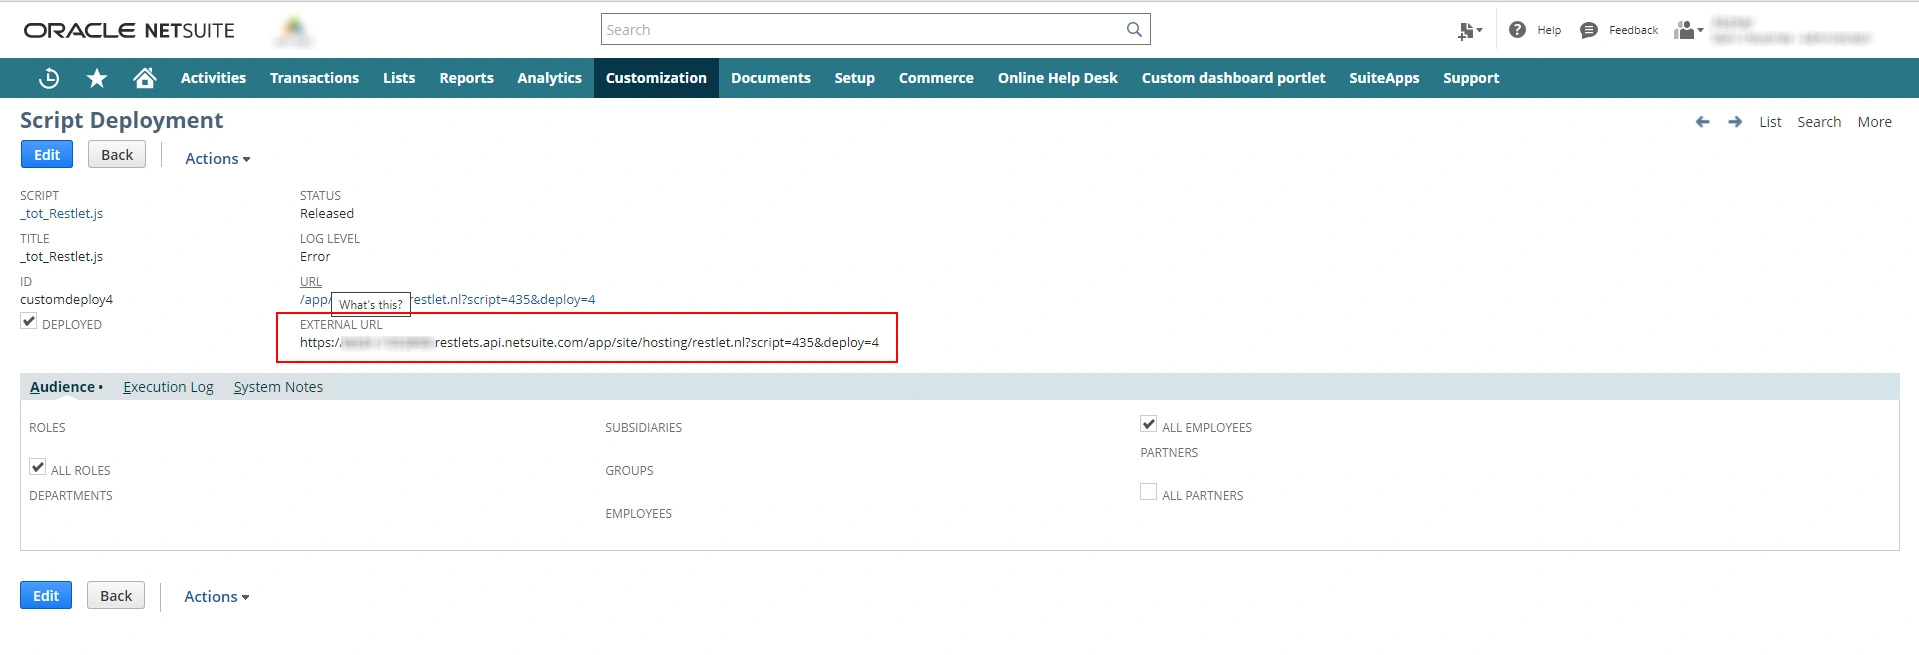Image resolution: width=1919 pixels, height=655 pixels.
Task: Open the change role user dropdown
Action: [x=1688, y=30]
